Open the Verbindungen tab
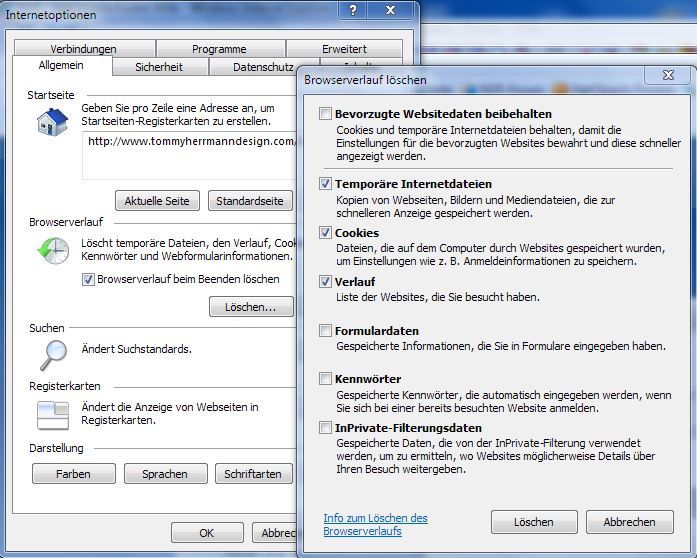The image size is (697, 558). point(84,49)
